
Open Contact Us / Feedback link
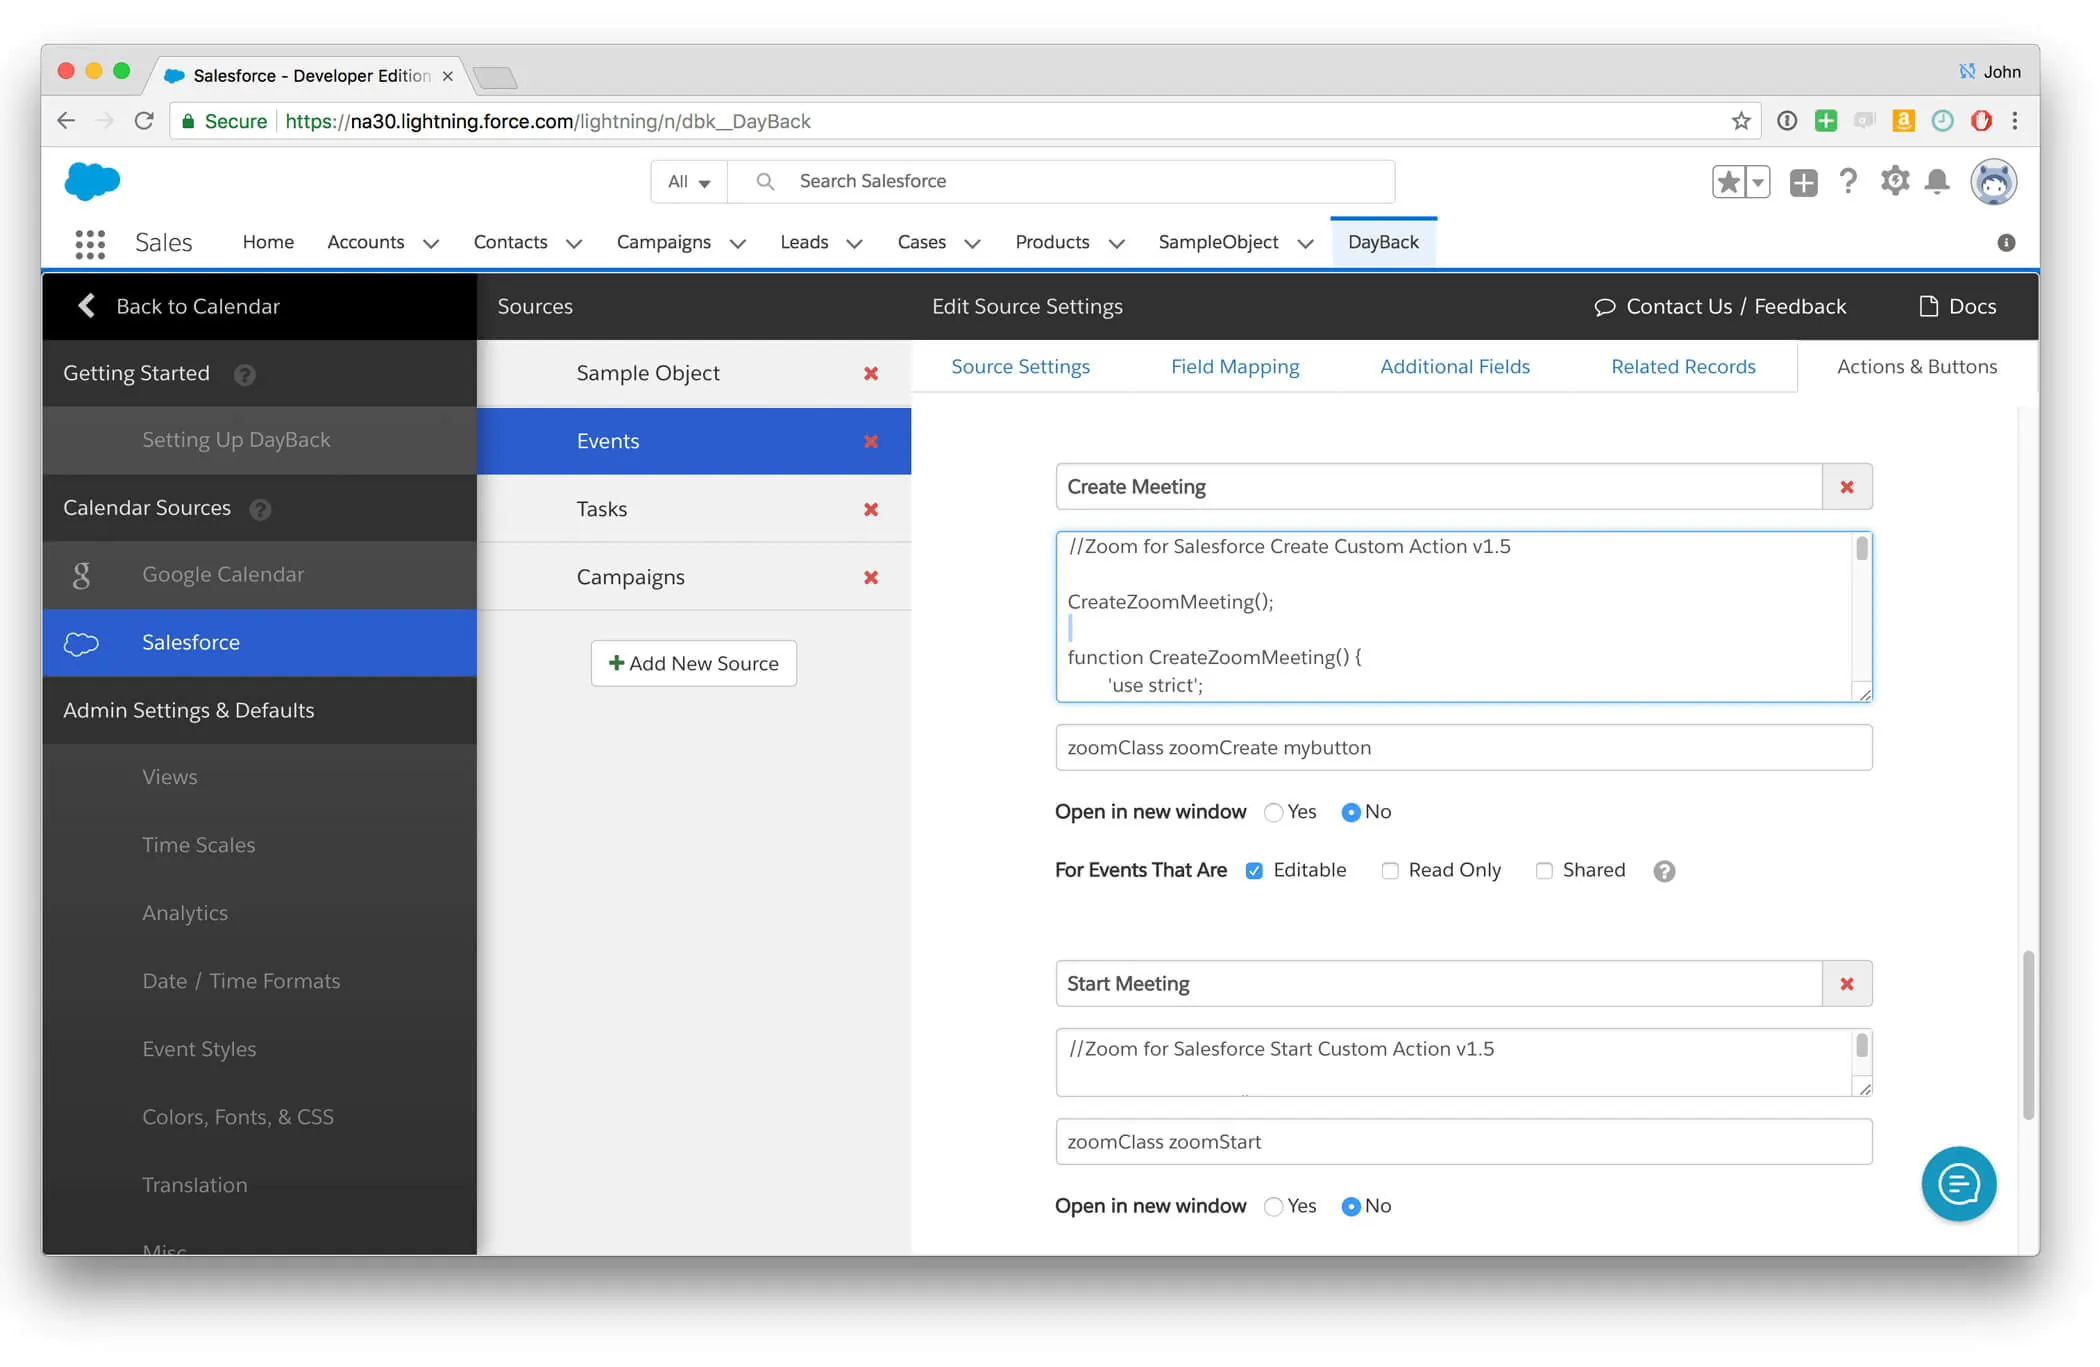(x=1720, y=306)
